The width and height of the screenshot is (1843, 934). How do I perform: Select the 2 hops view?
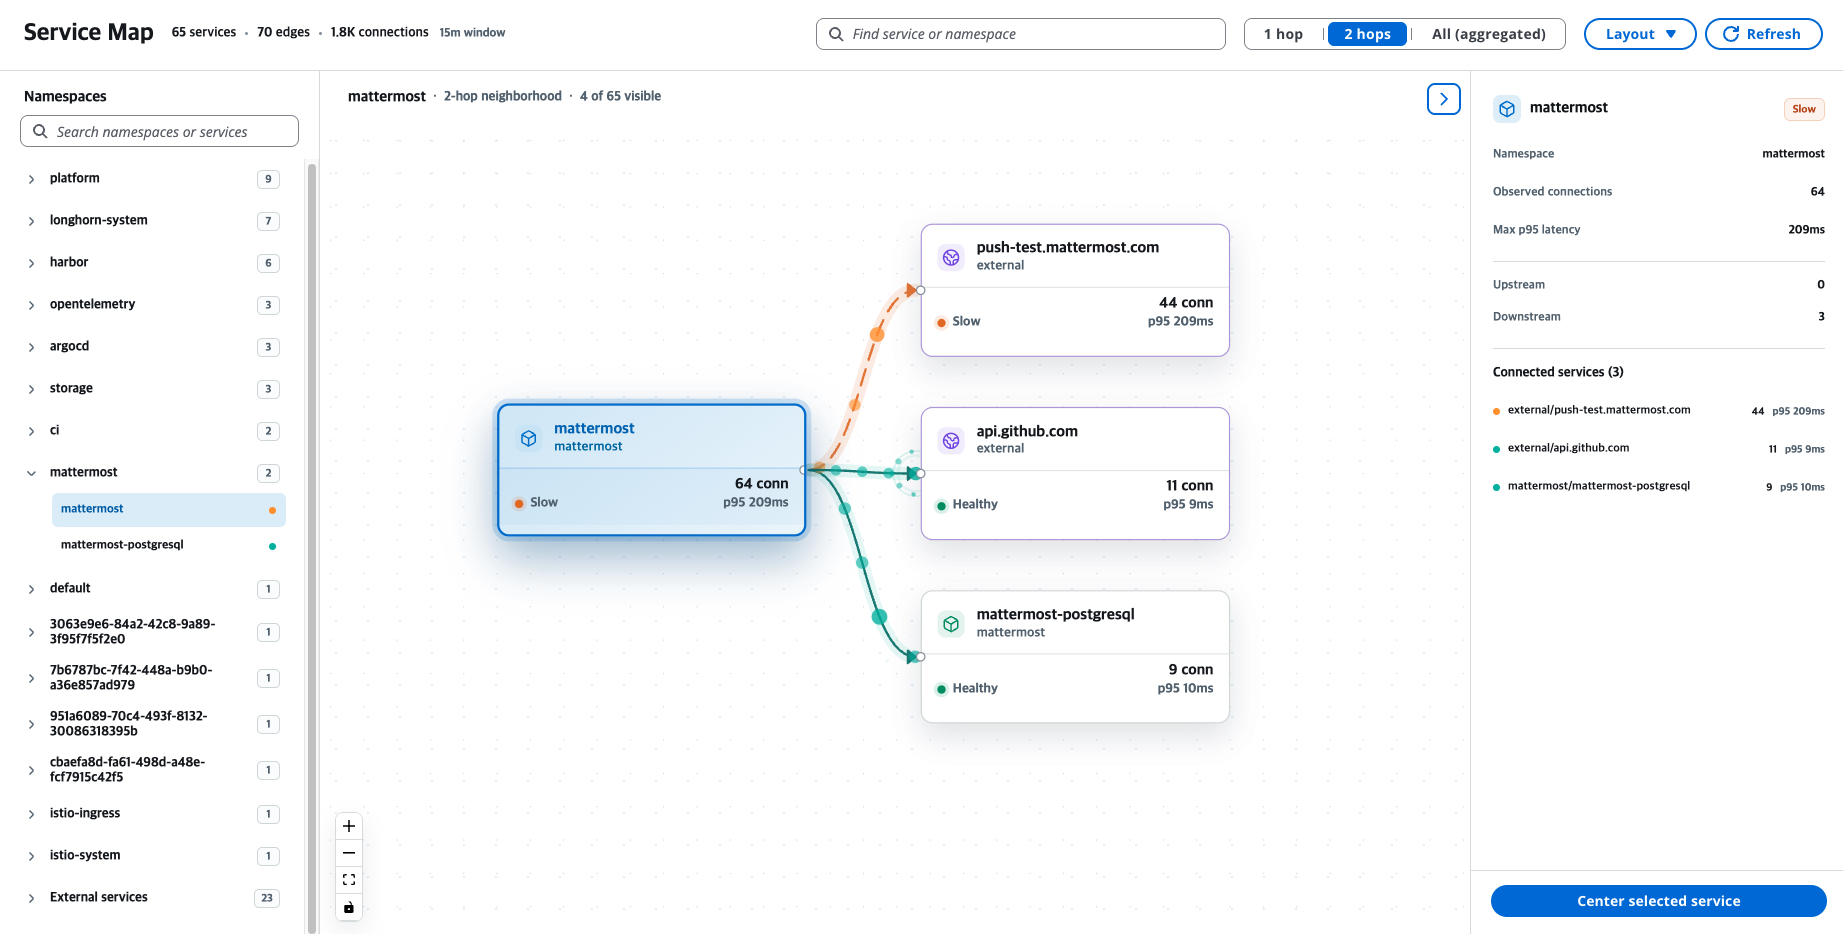[1367, 34]
